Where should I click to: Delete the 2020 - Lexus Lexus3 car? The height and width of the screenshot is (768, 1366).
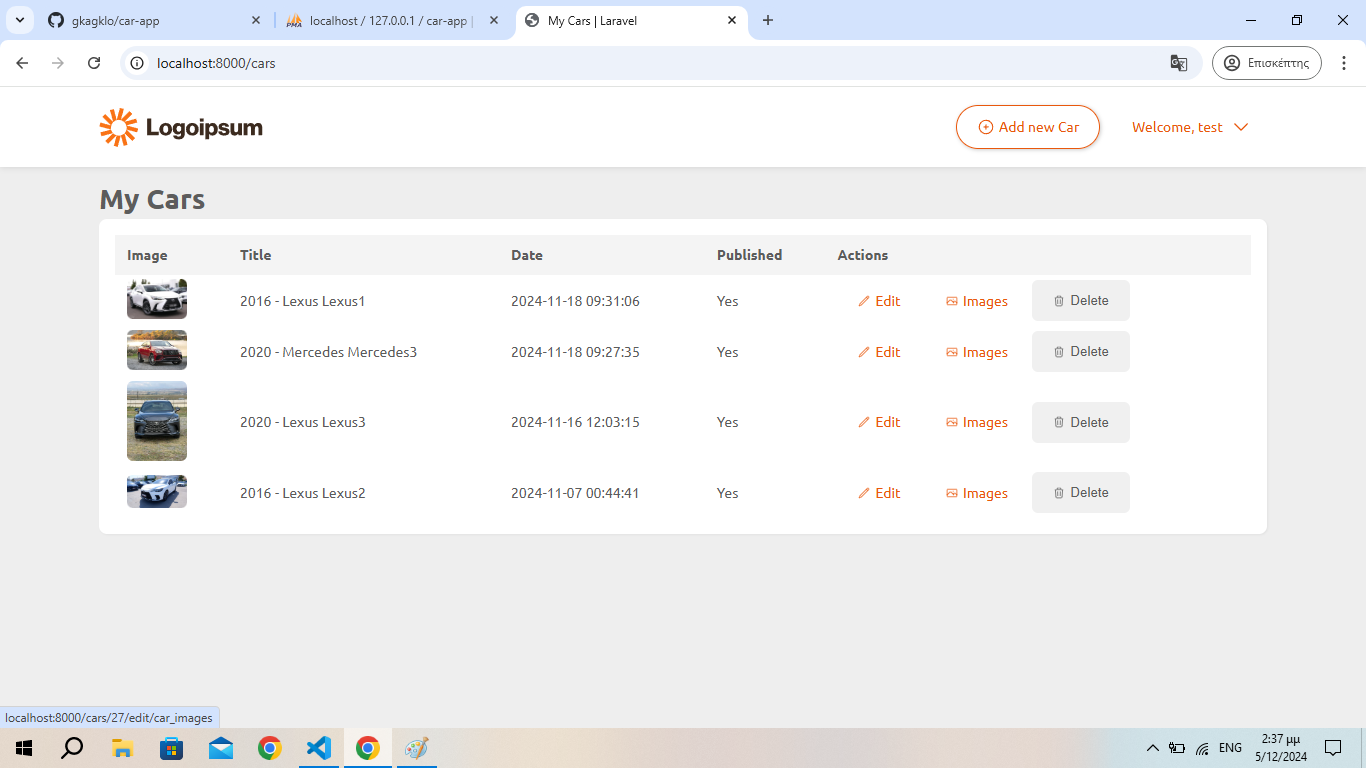coord(1081,422)
